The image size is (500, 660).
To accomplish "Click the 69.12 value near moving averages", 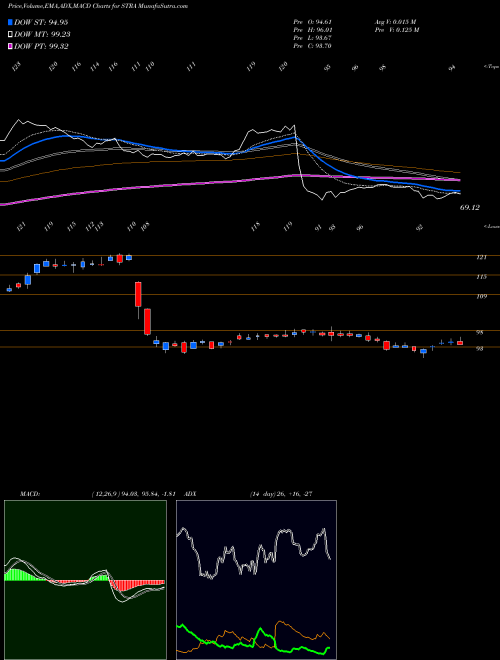I will pyautogui.click(x=470, y=208).
